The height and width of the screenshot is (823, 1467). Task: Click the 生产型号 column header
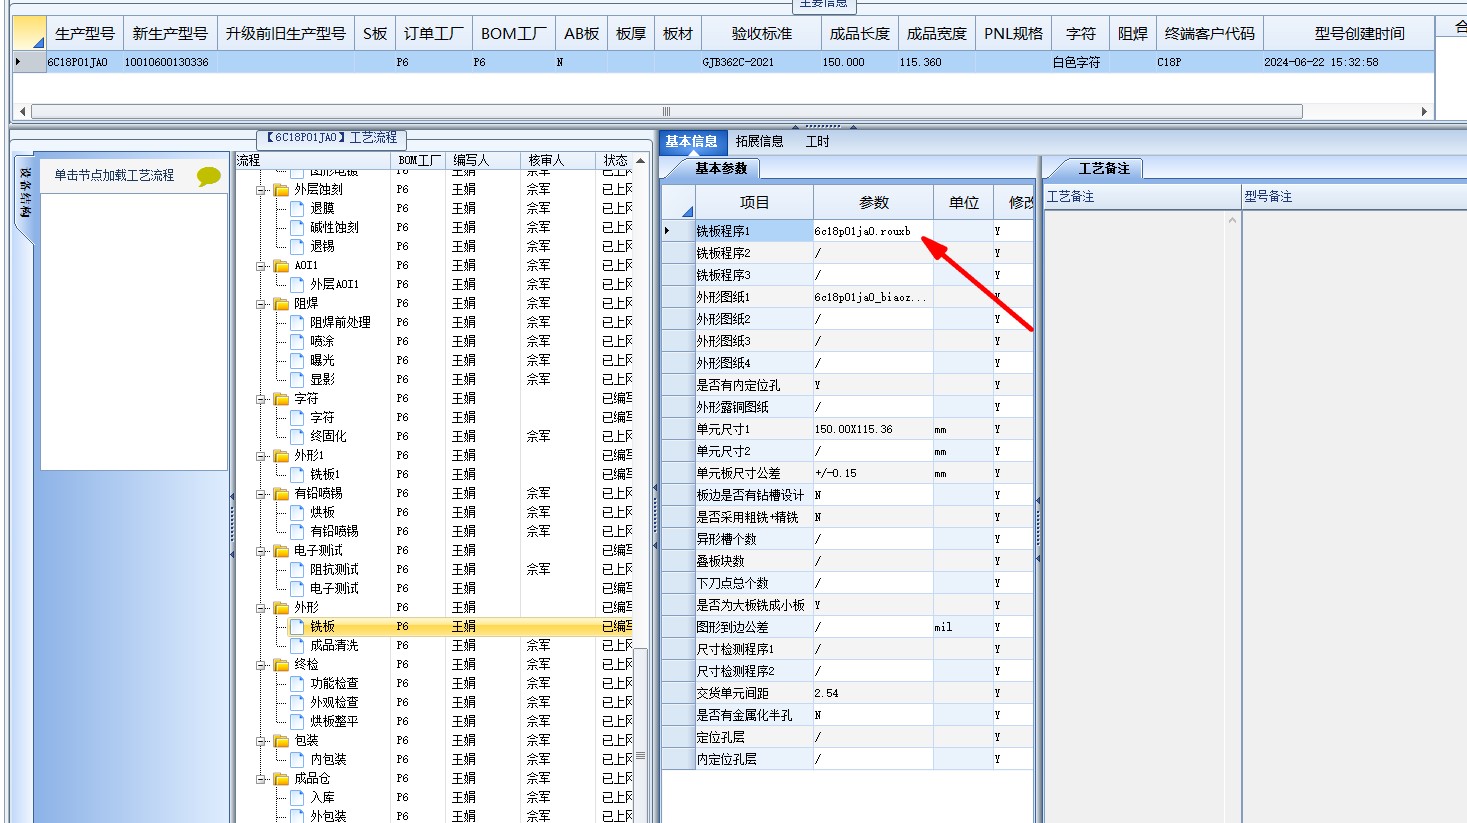[x=84, y=33]
